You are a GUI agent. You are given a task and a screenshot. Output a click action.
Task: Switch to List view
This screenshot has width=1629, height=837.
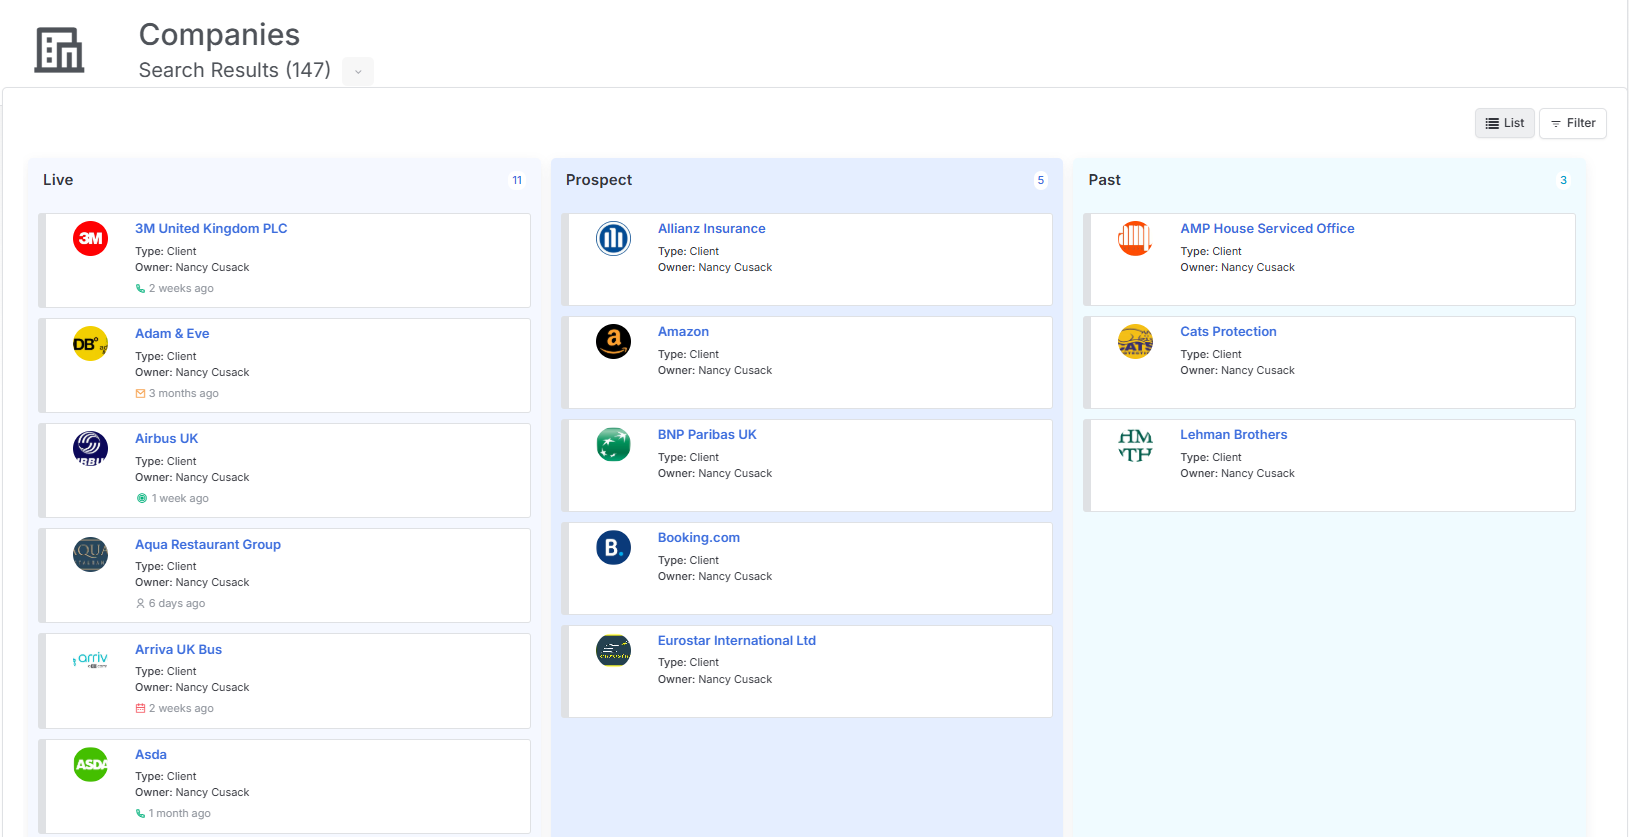1504,123
